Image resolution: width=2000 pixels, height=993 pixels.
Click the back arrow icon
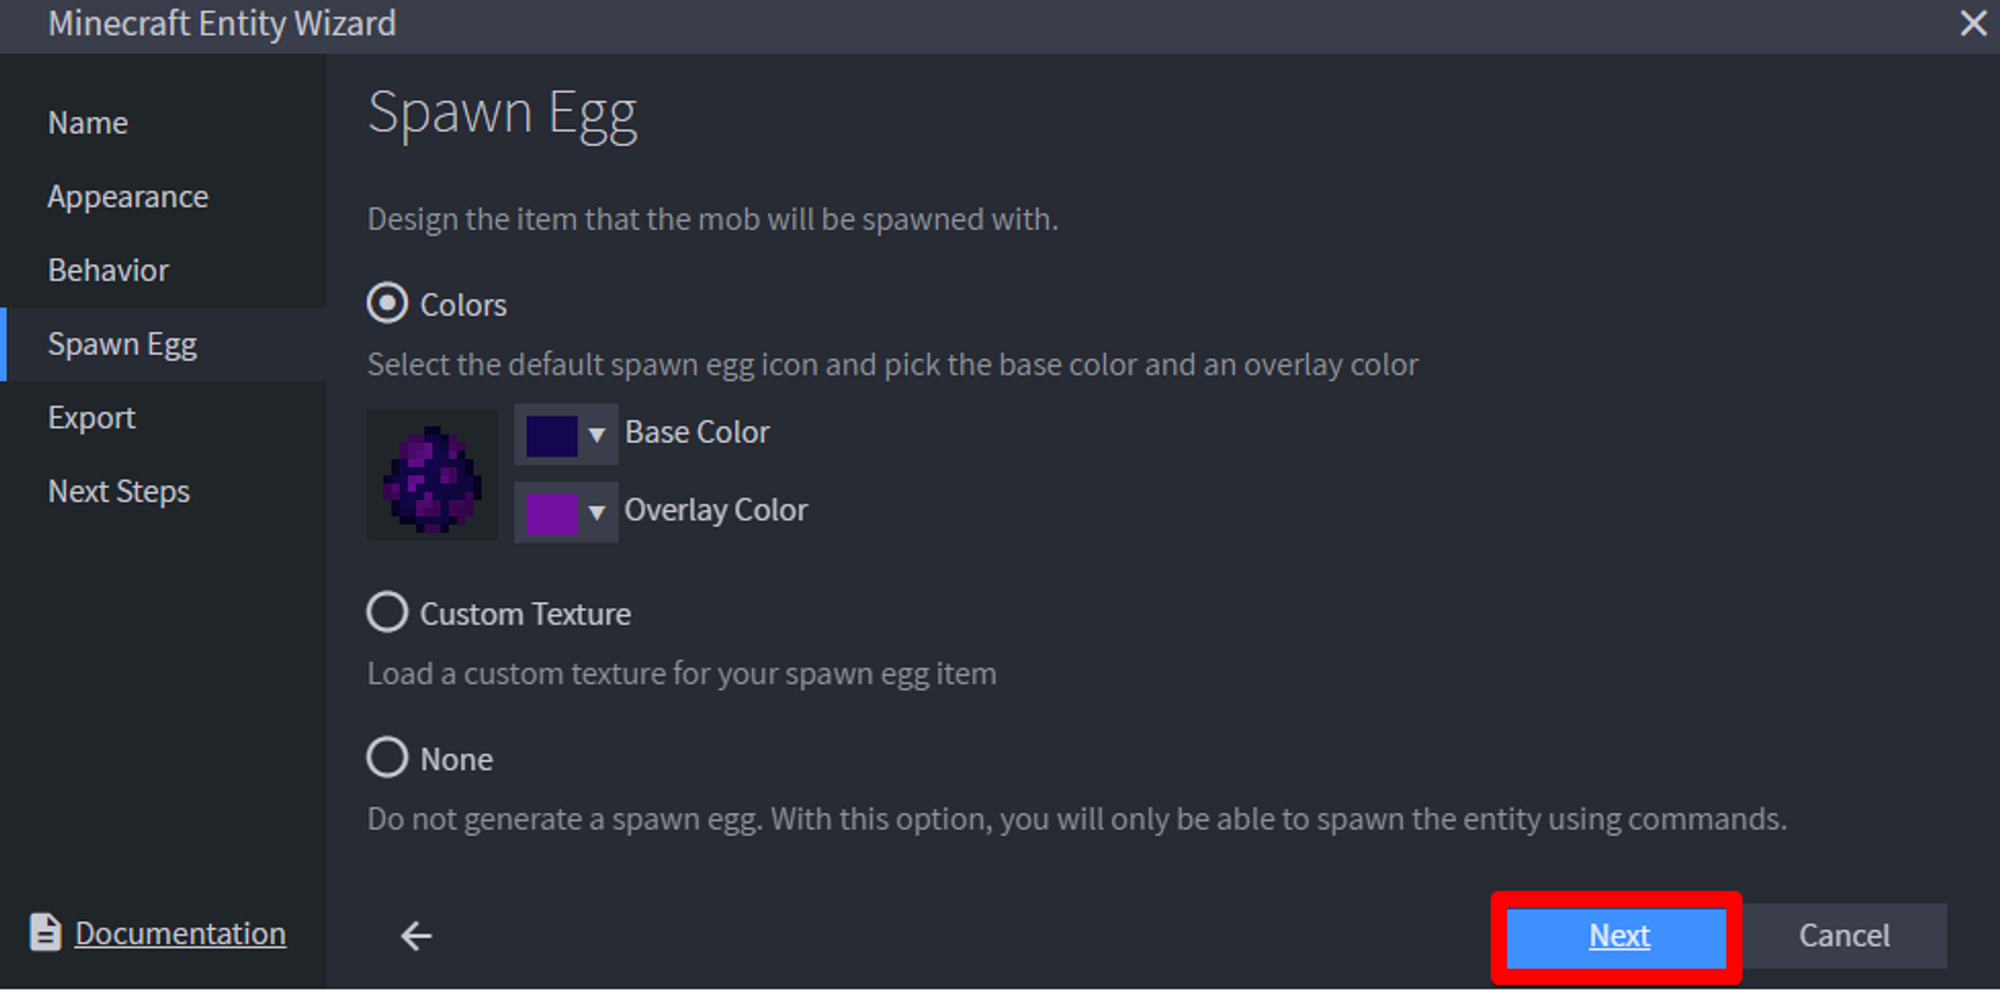[416, 936]
